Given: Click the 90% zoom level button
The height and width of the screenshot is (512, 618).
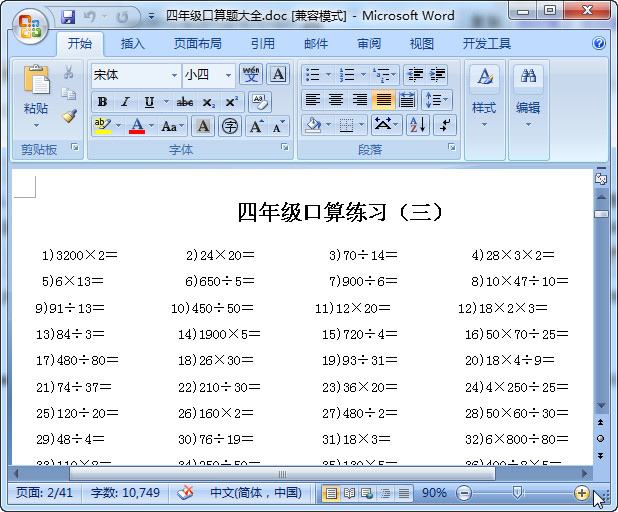Looking at the screenshot, I should point(434,493).
